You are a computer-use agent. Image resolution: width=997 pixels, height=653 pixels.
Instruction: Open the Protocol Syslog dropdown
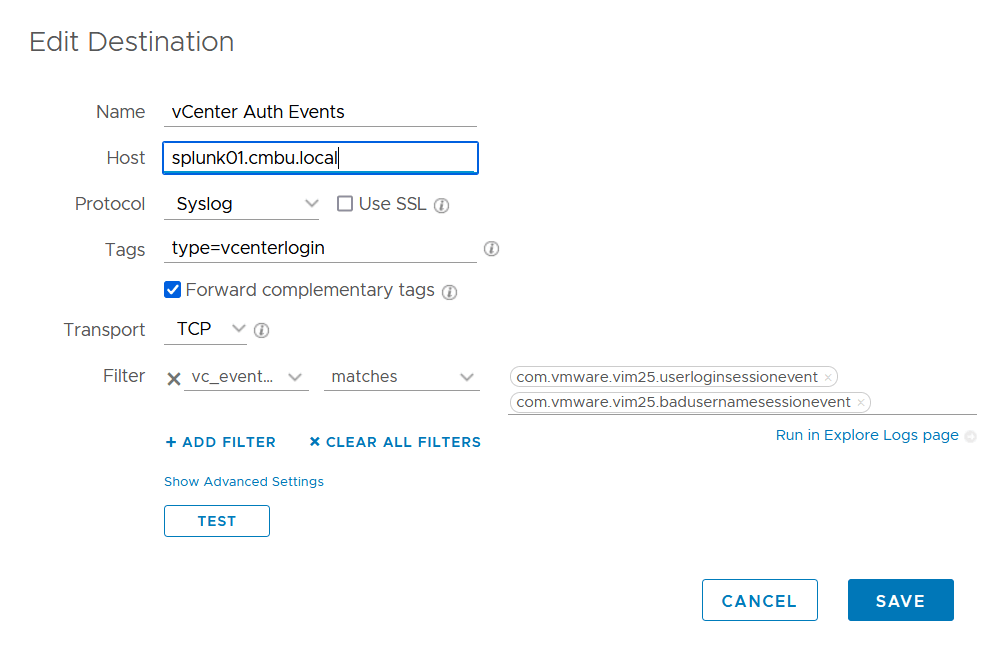[241, 204]
